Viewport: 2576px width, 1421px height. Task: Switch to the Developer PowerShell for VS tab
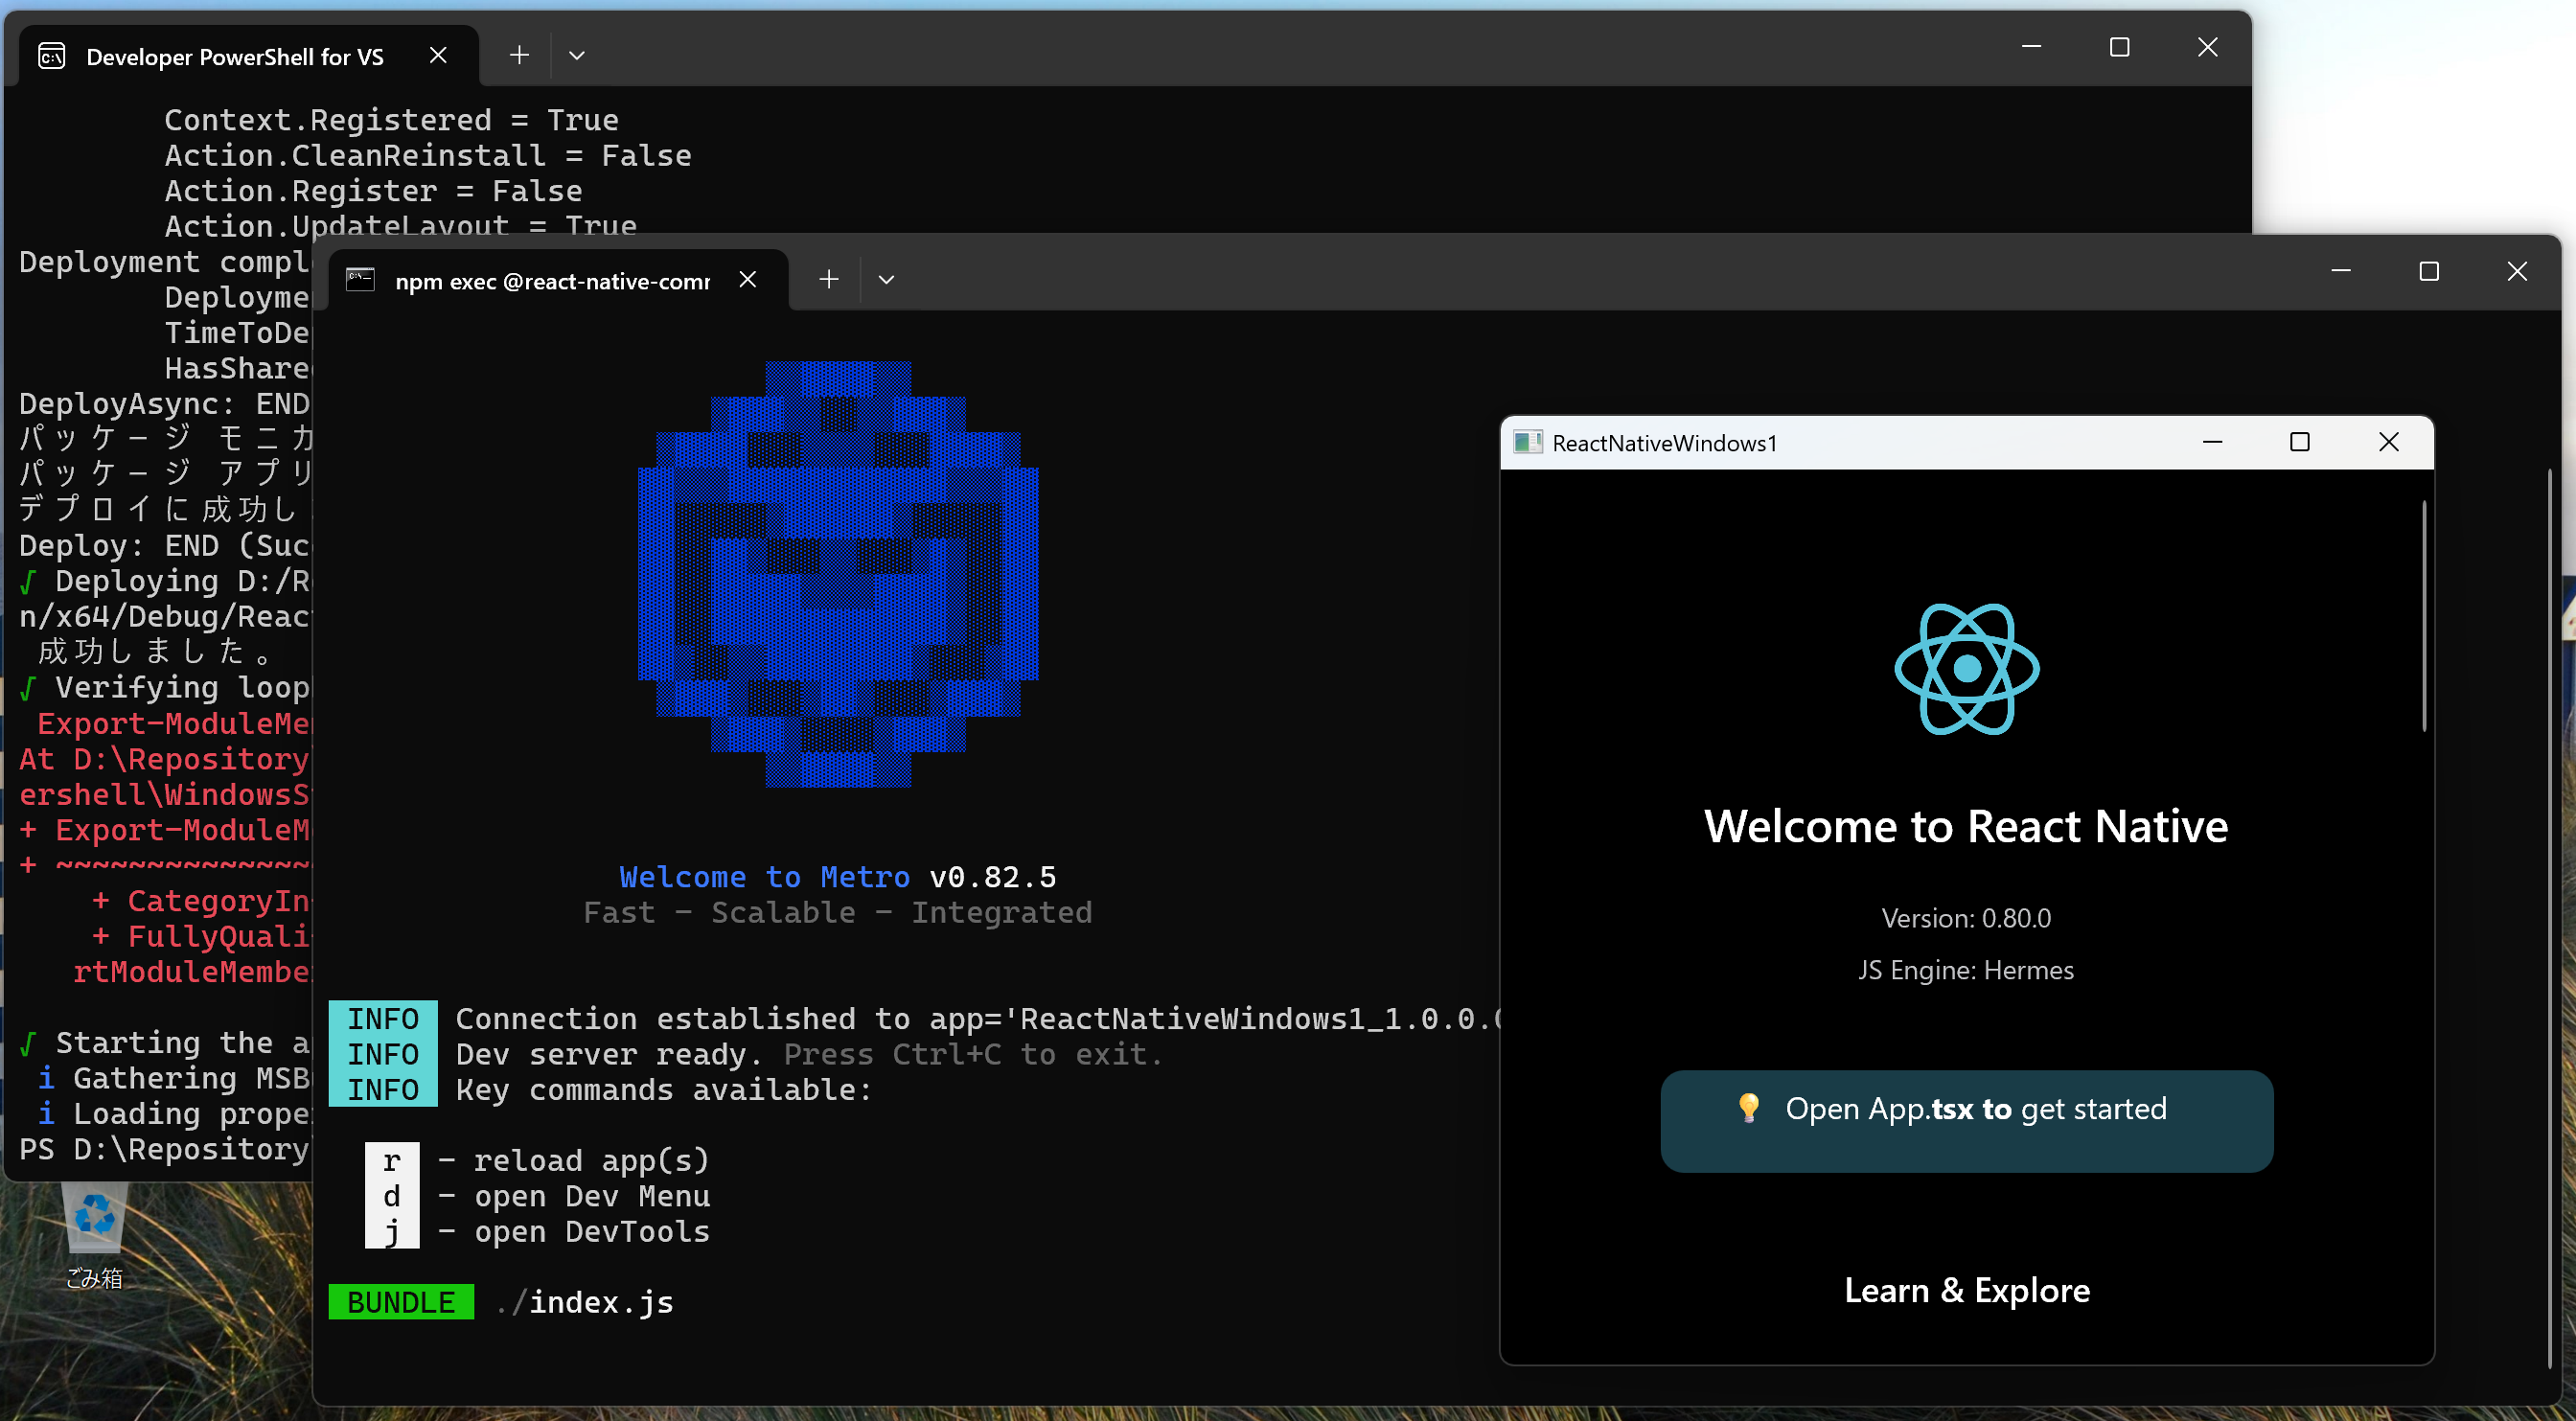pyautogui.click(x=234, y=56)
